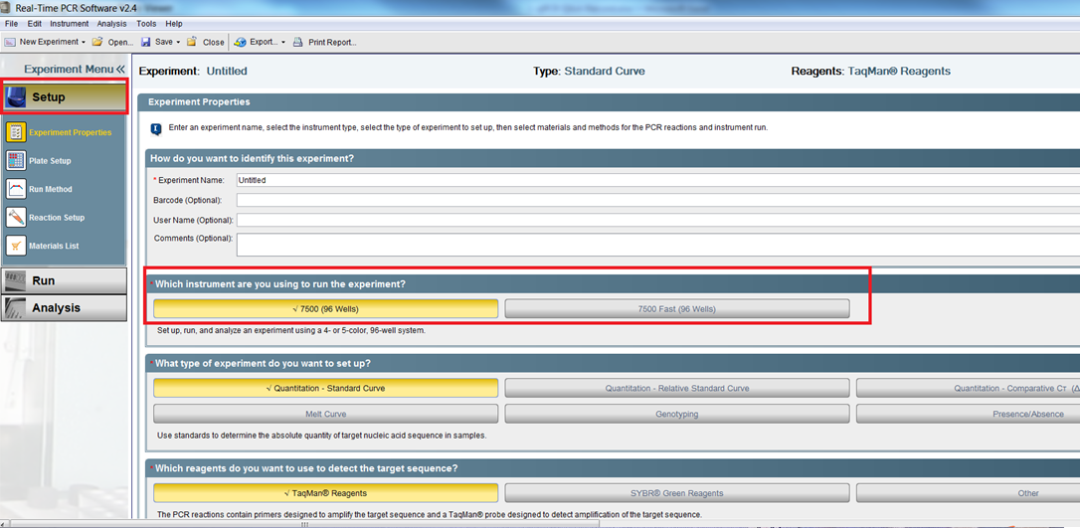
Task: Open the Experiment Properties icon
Action: [x=16, y=132]
